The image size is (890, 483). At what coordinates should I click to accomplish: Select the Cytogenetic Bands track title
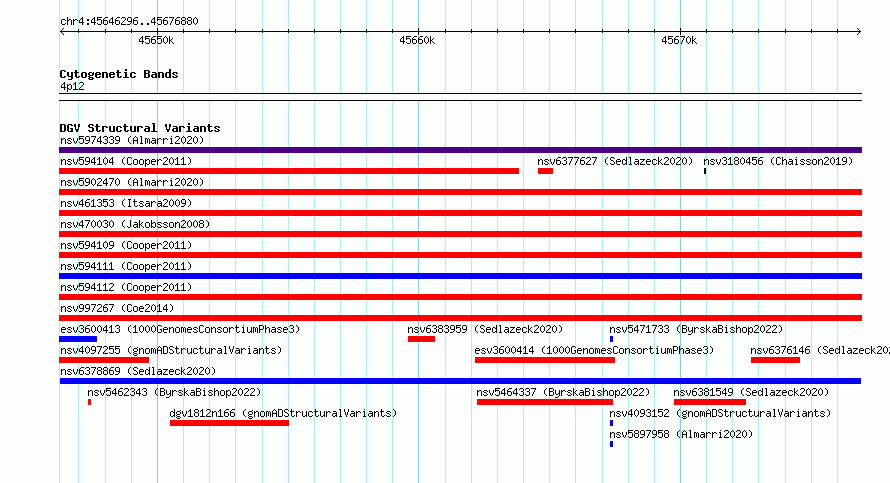(119, 74)
